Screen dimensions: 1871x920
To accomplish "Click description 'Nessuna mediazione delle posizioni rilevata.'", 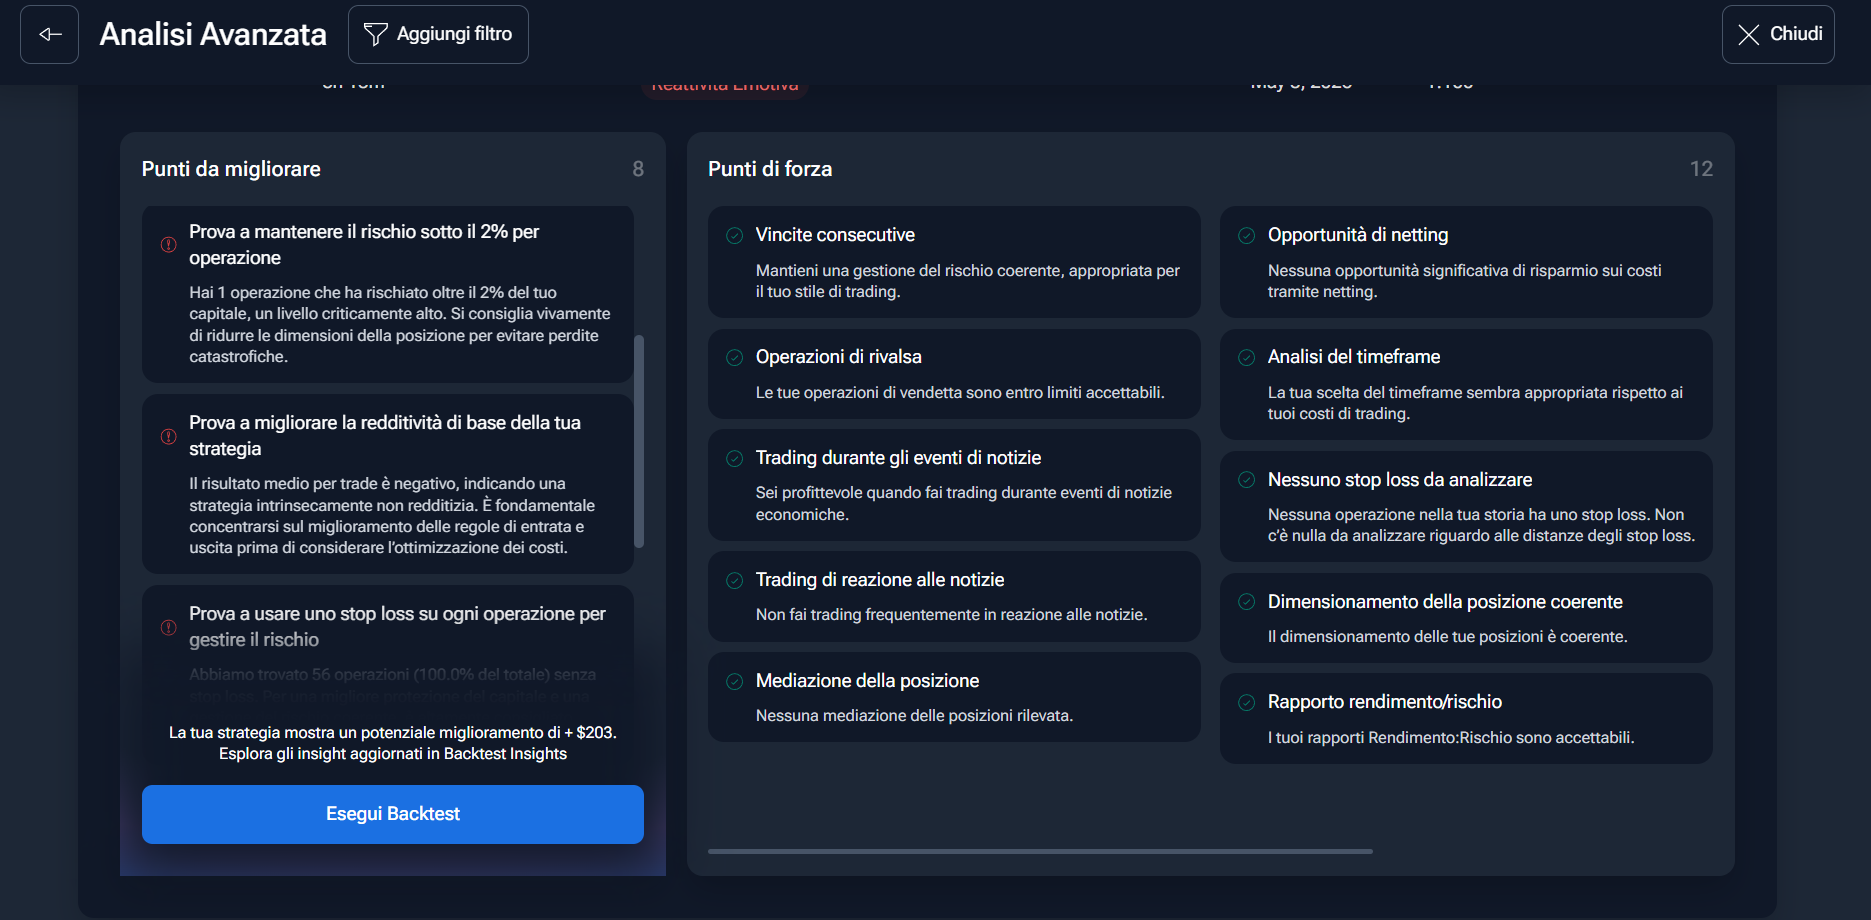I will (x=914, y=716).
